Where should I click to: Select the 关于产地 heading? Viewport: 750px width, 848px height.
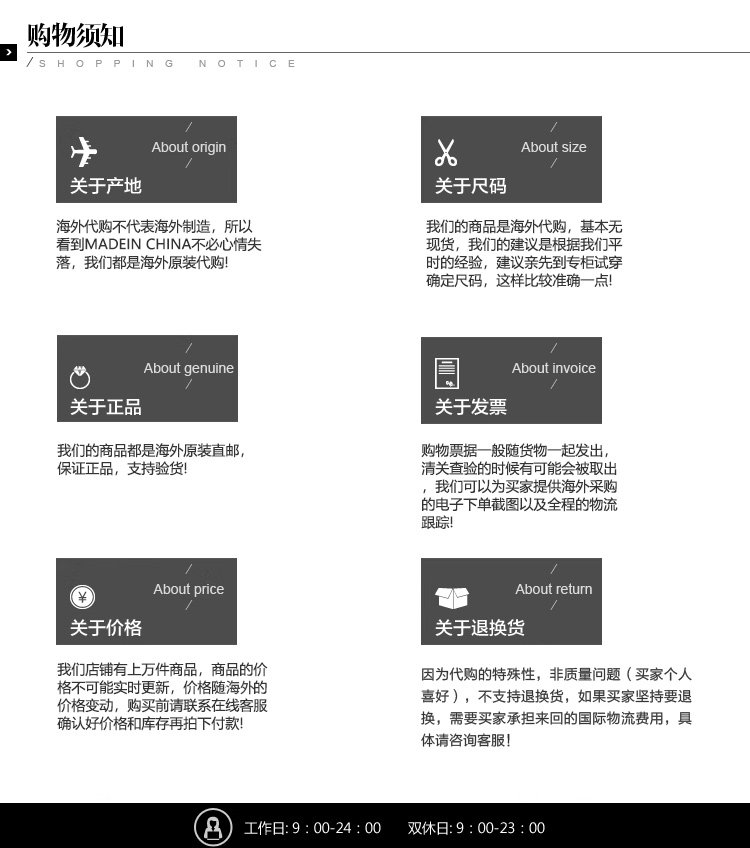105,186
